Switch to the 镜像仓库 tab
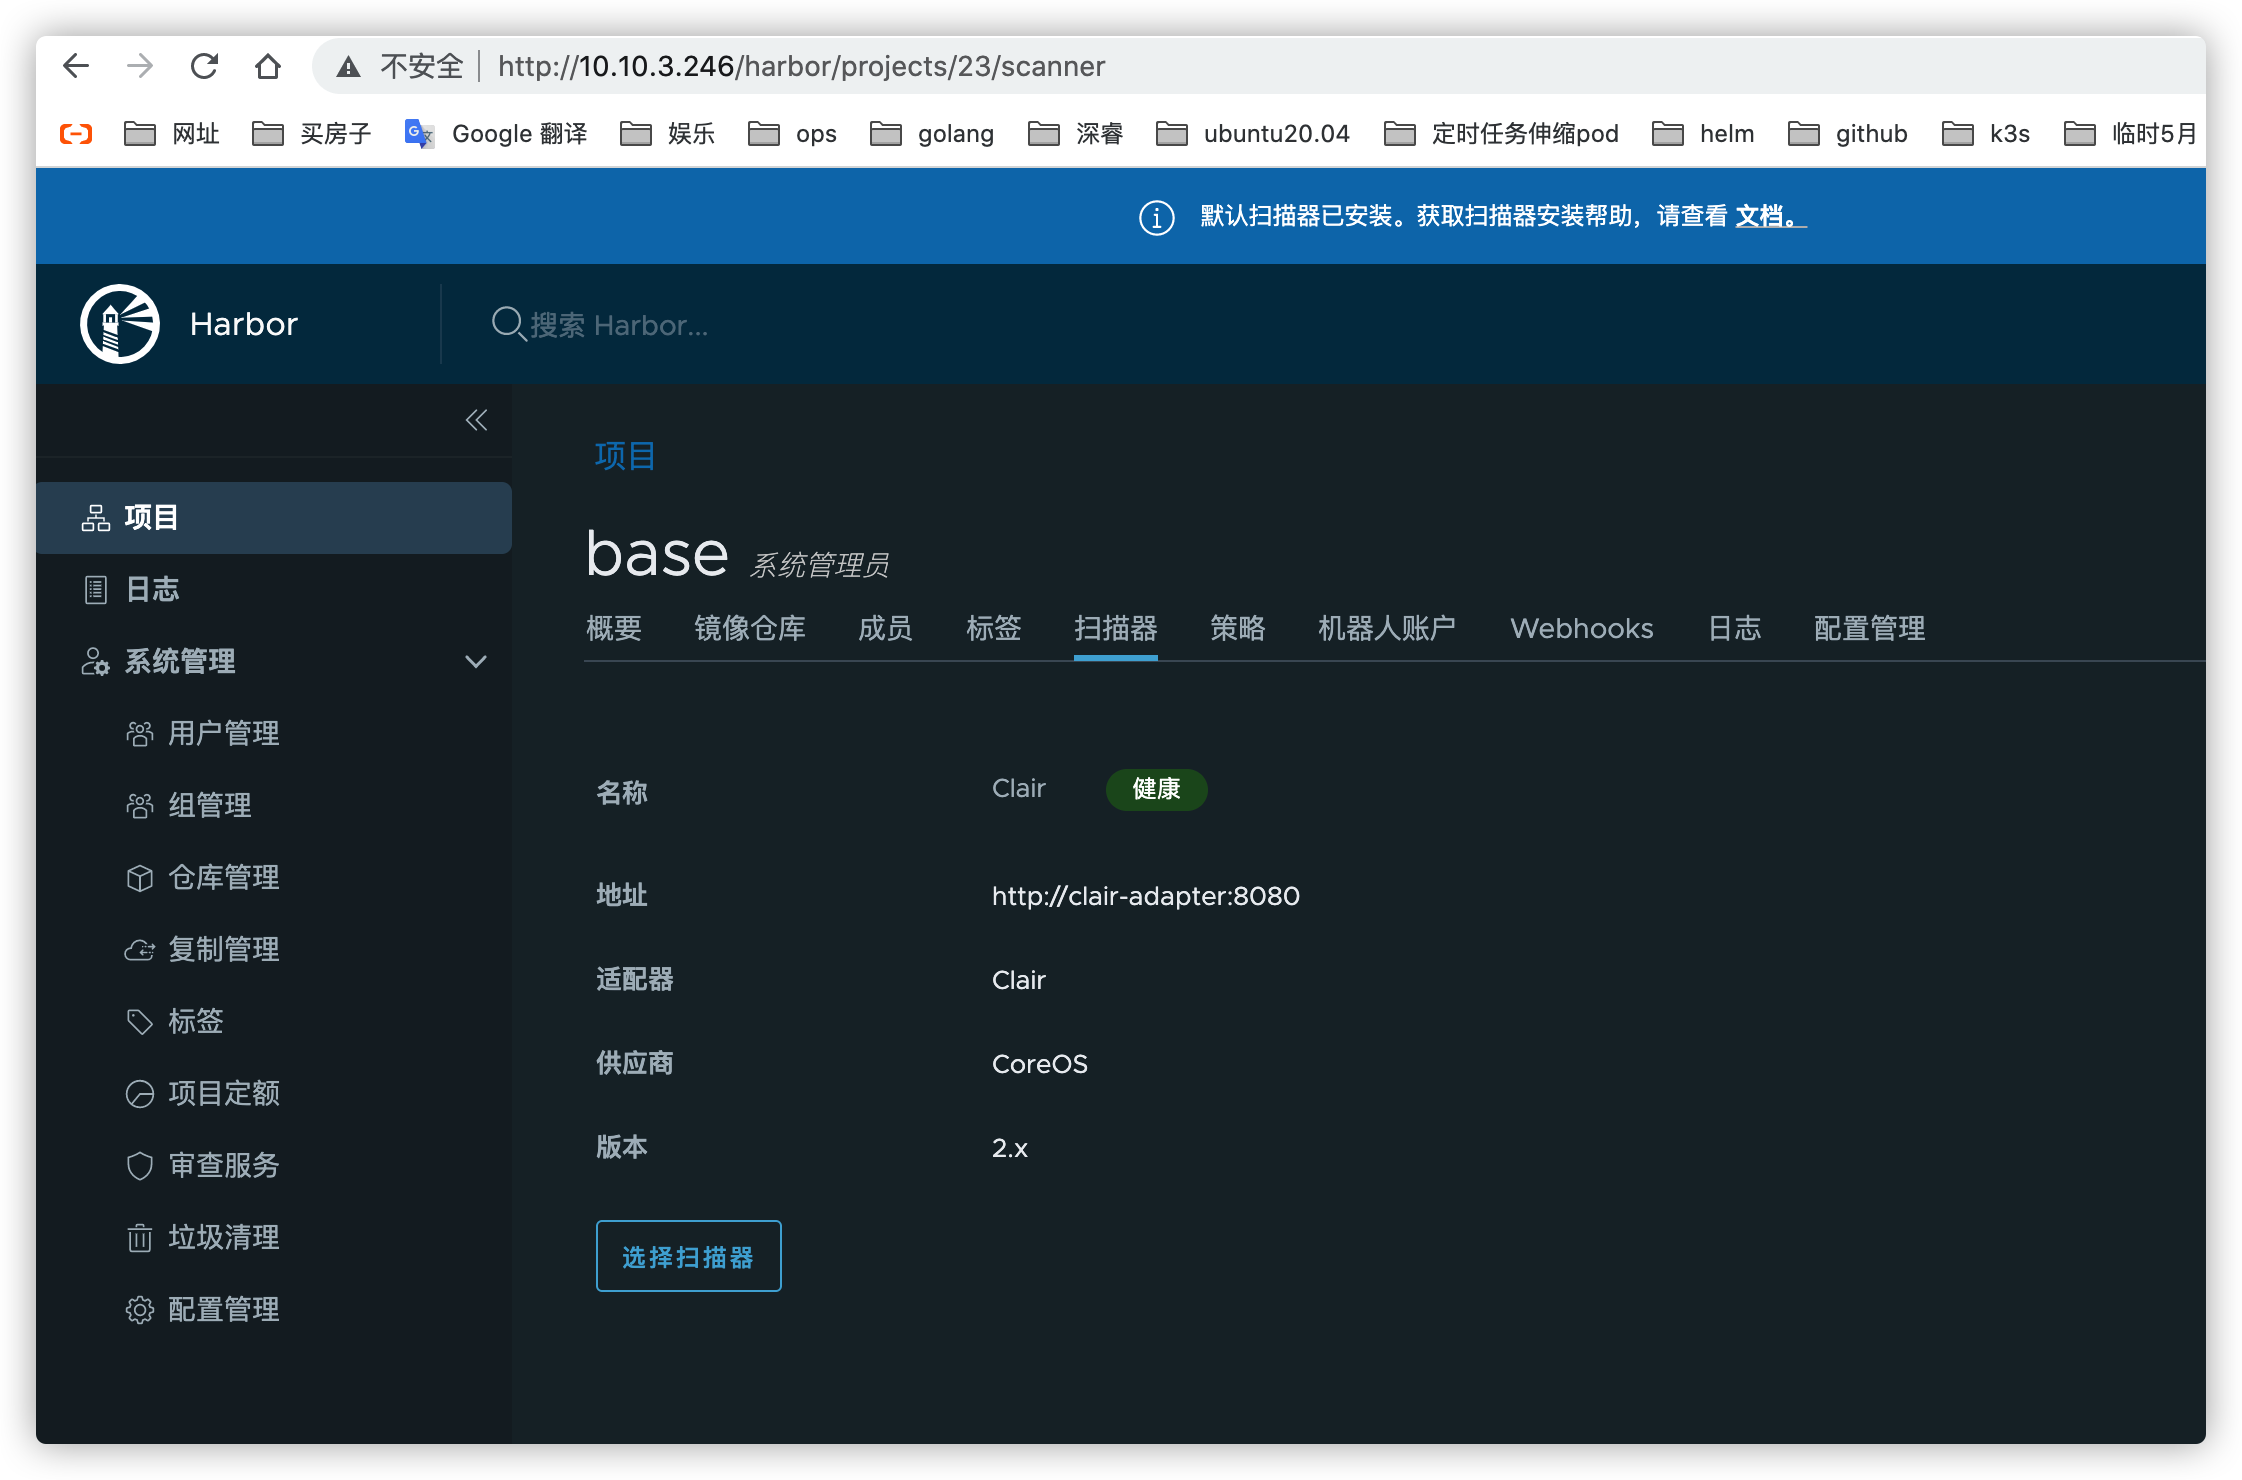 (749, 628)
